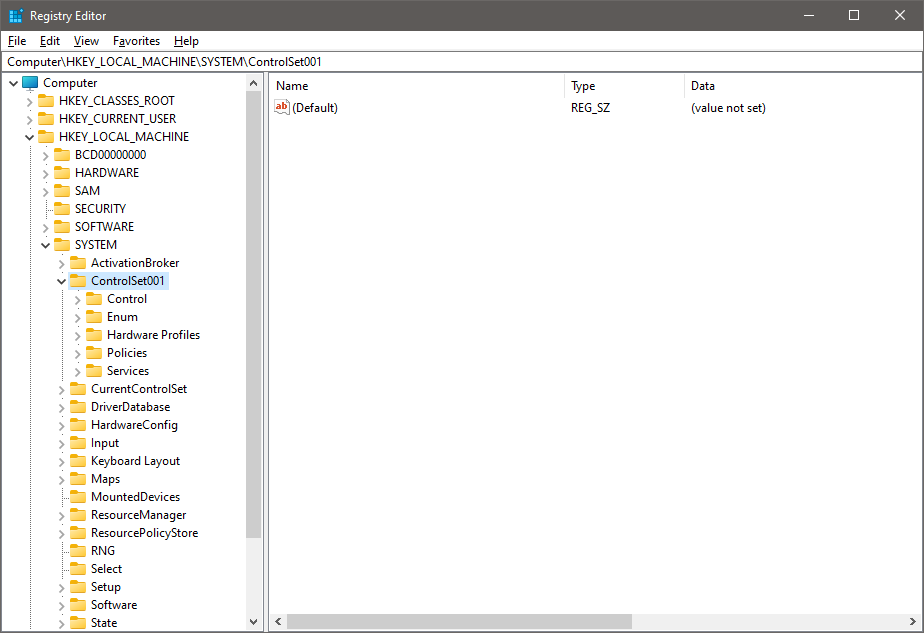This screenshot has width=924, height=633.
Task: Click the MountedDevices folder icon
Action: tap(78, 497)
